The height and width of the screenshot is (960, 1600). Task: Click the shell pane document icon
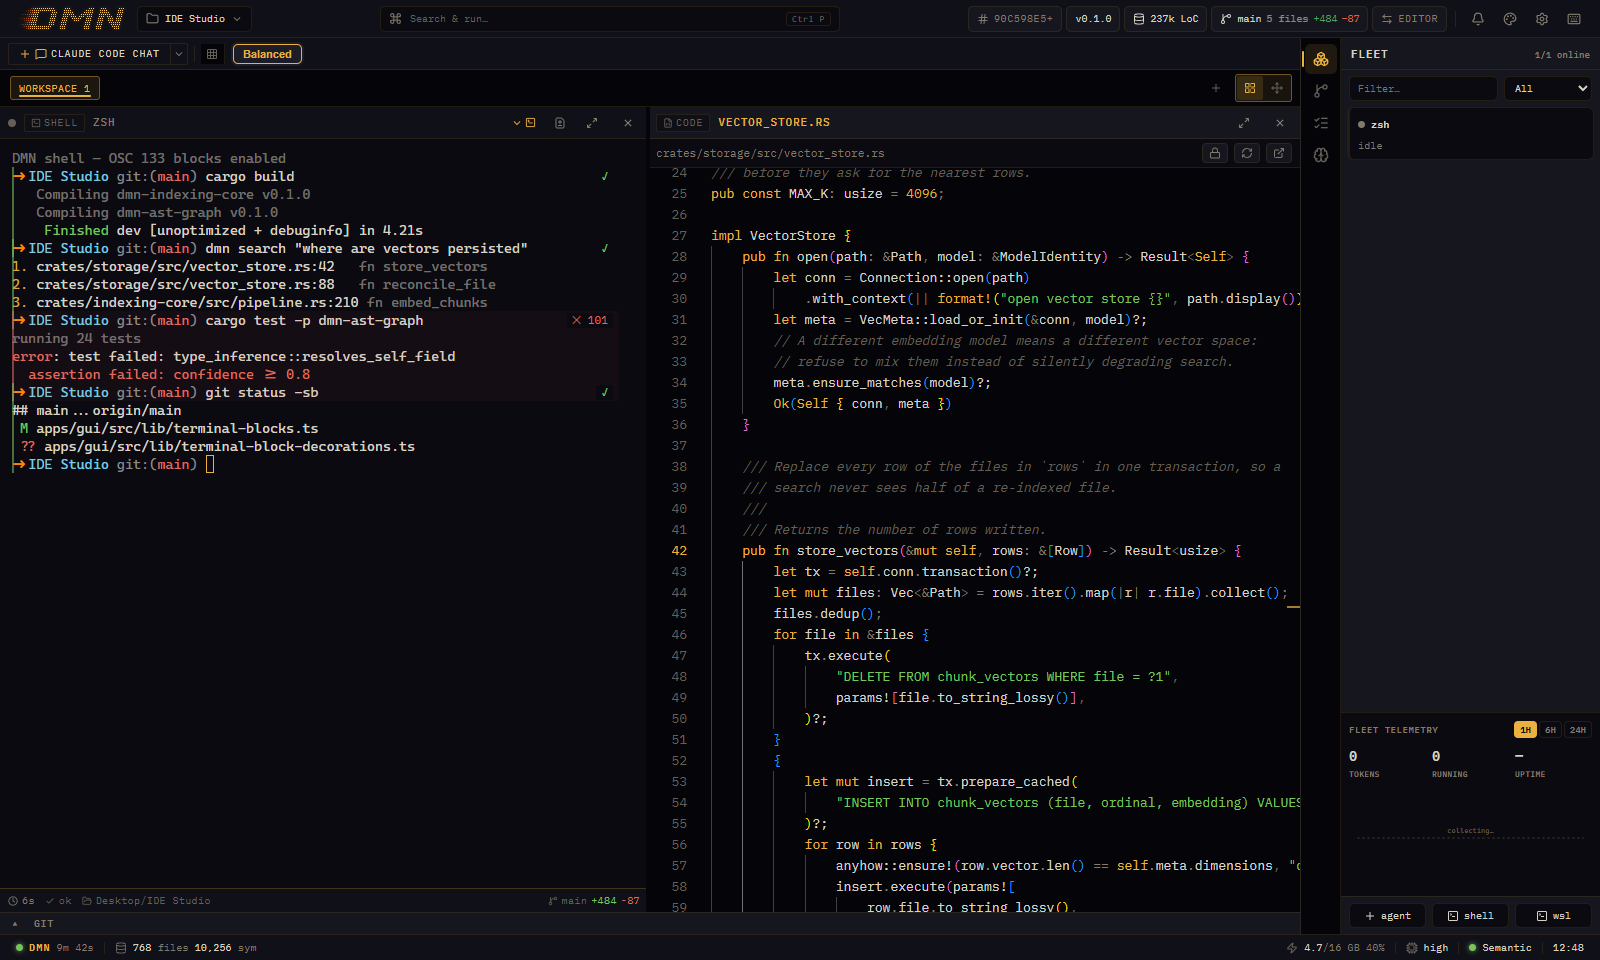tap(560, 123)
